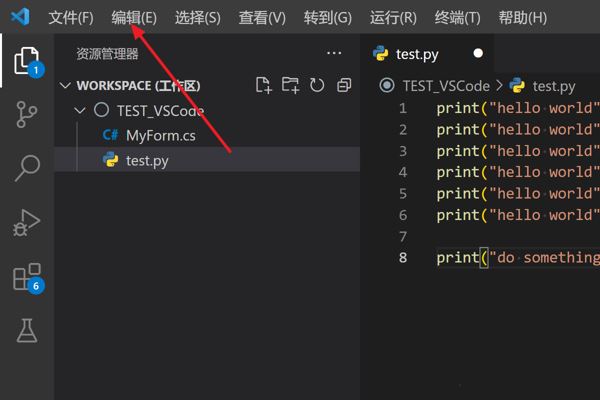The image size is (600, 400).
Task: Click the New File icon in explorer
Action: [x=264, y=86]
